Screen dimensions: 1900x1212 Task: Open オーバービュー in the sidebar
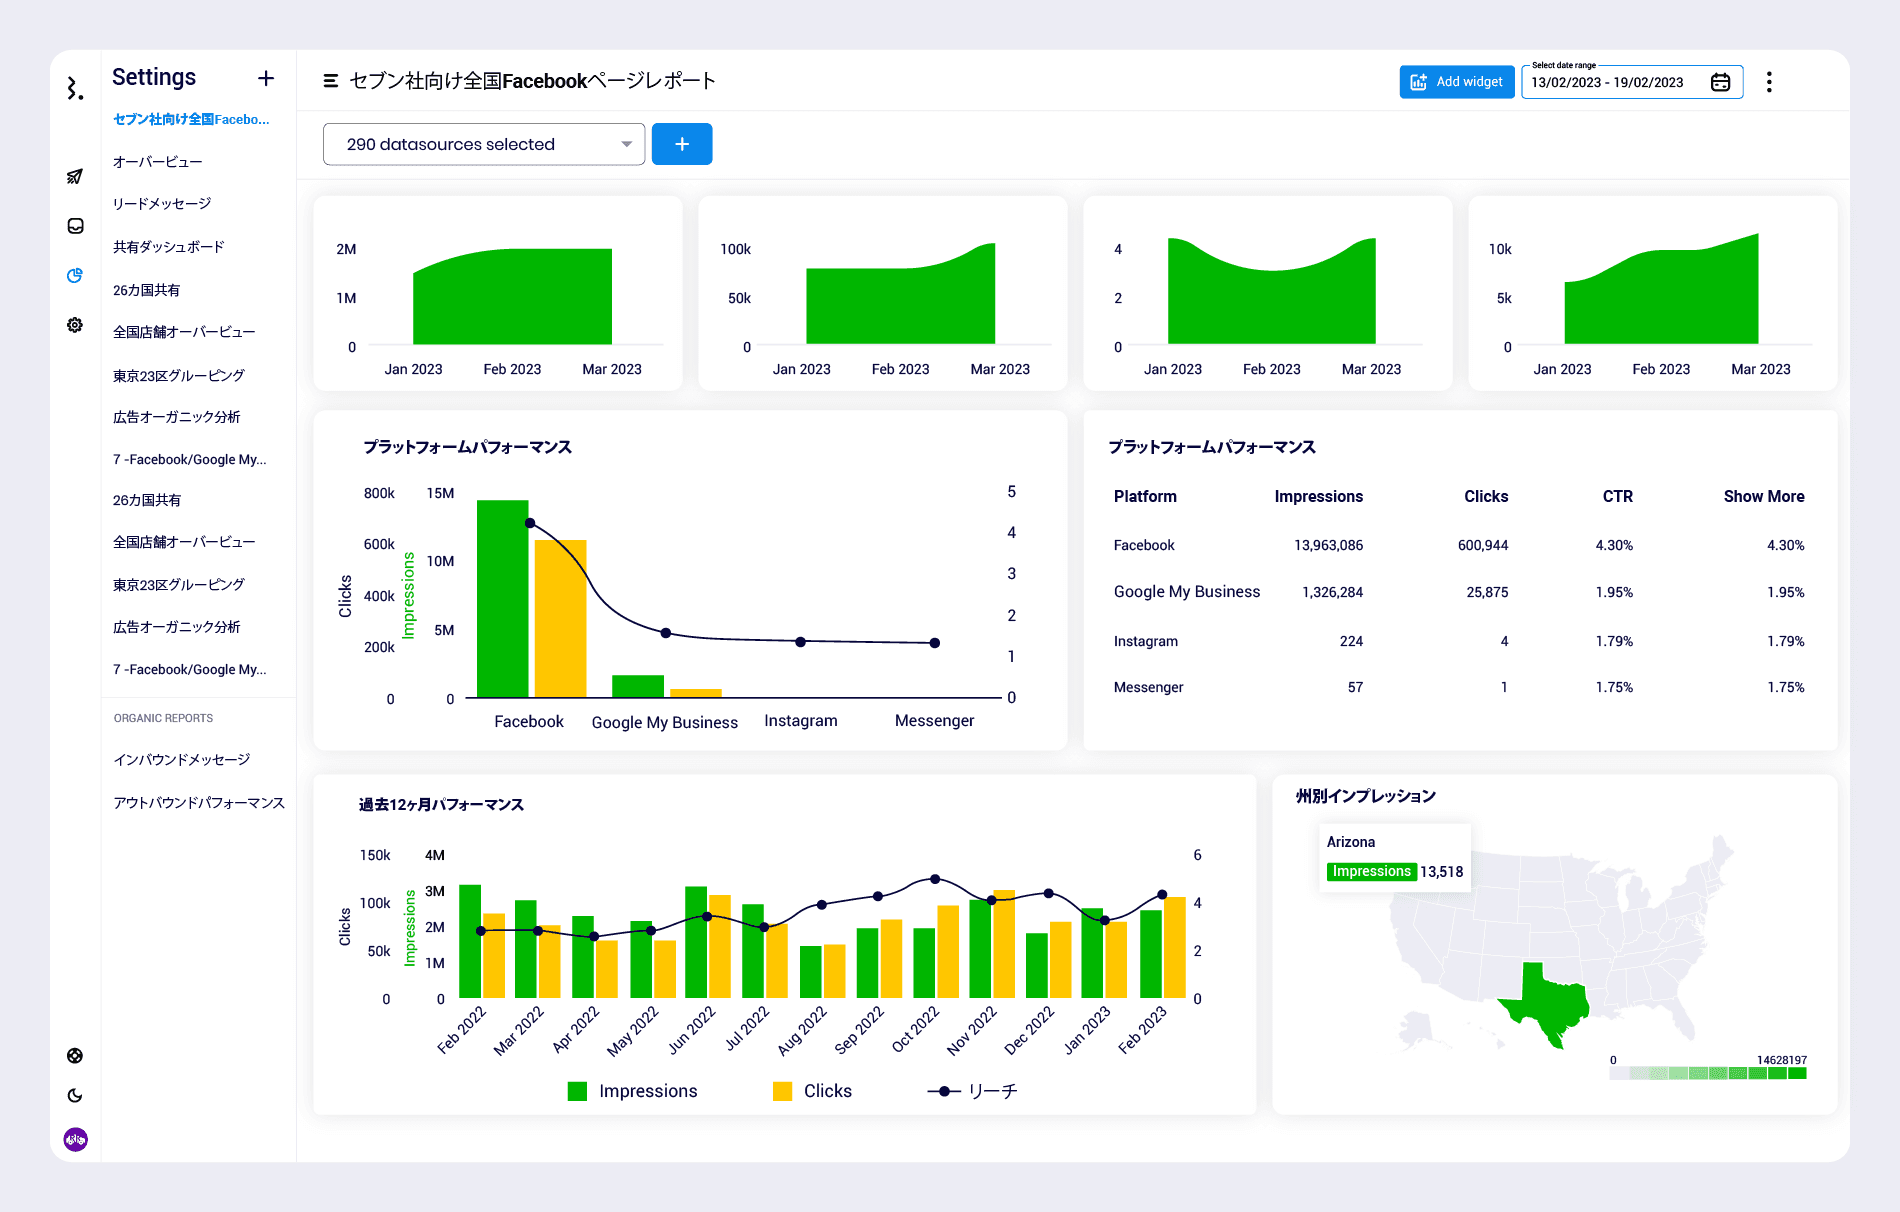[x=158, y=162]
